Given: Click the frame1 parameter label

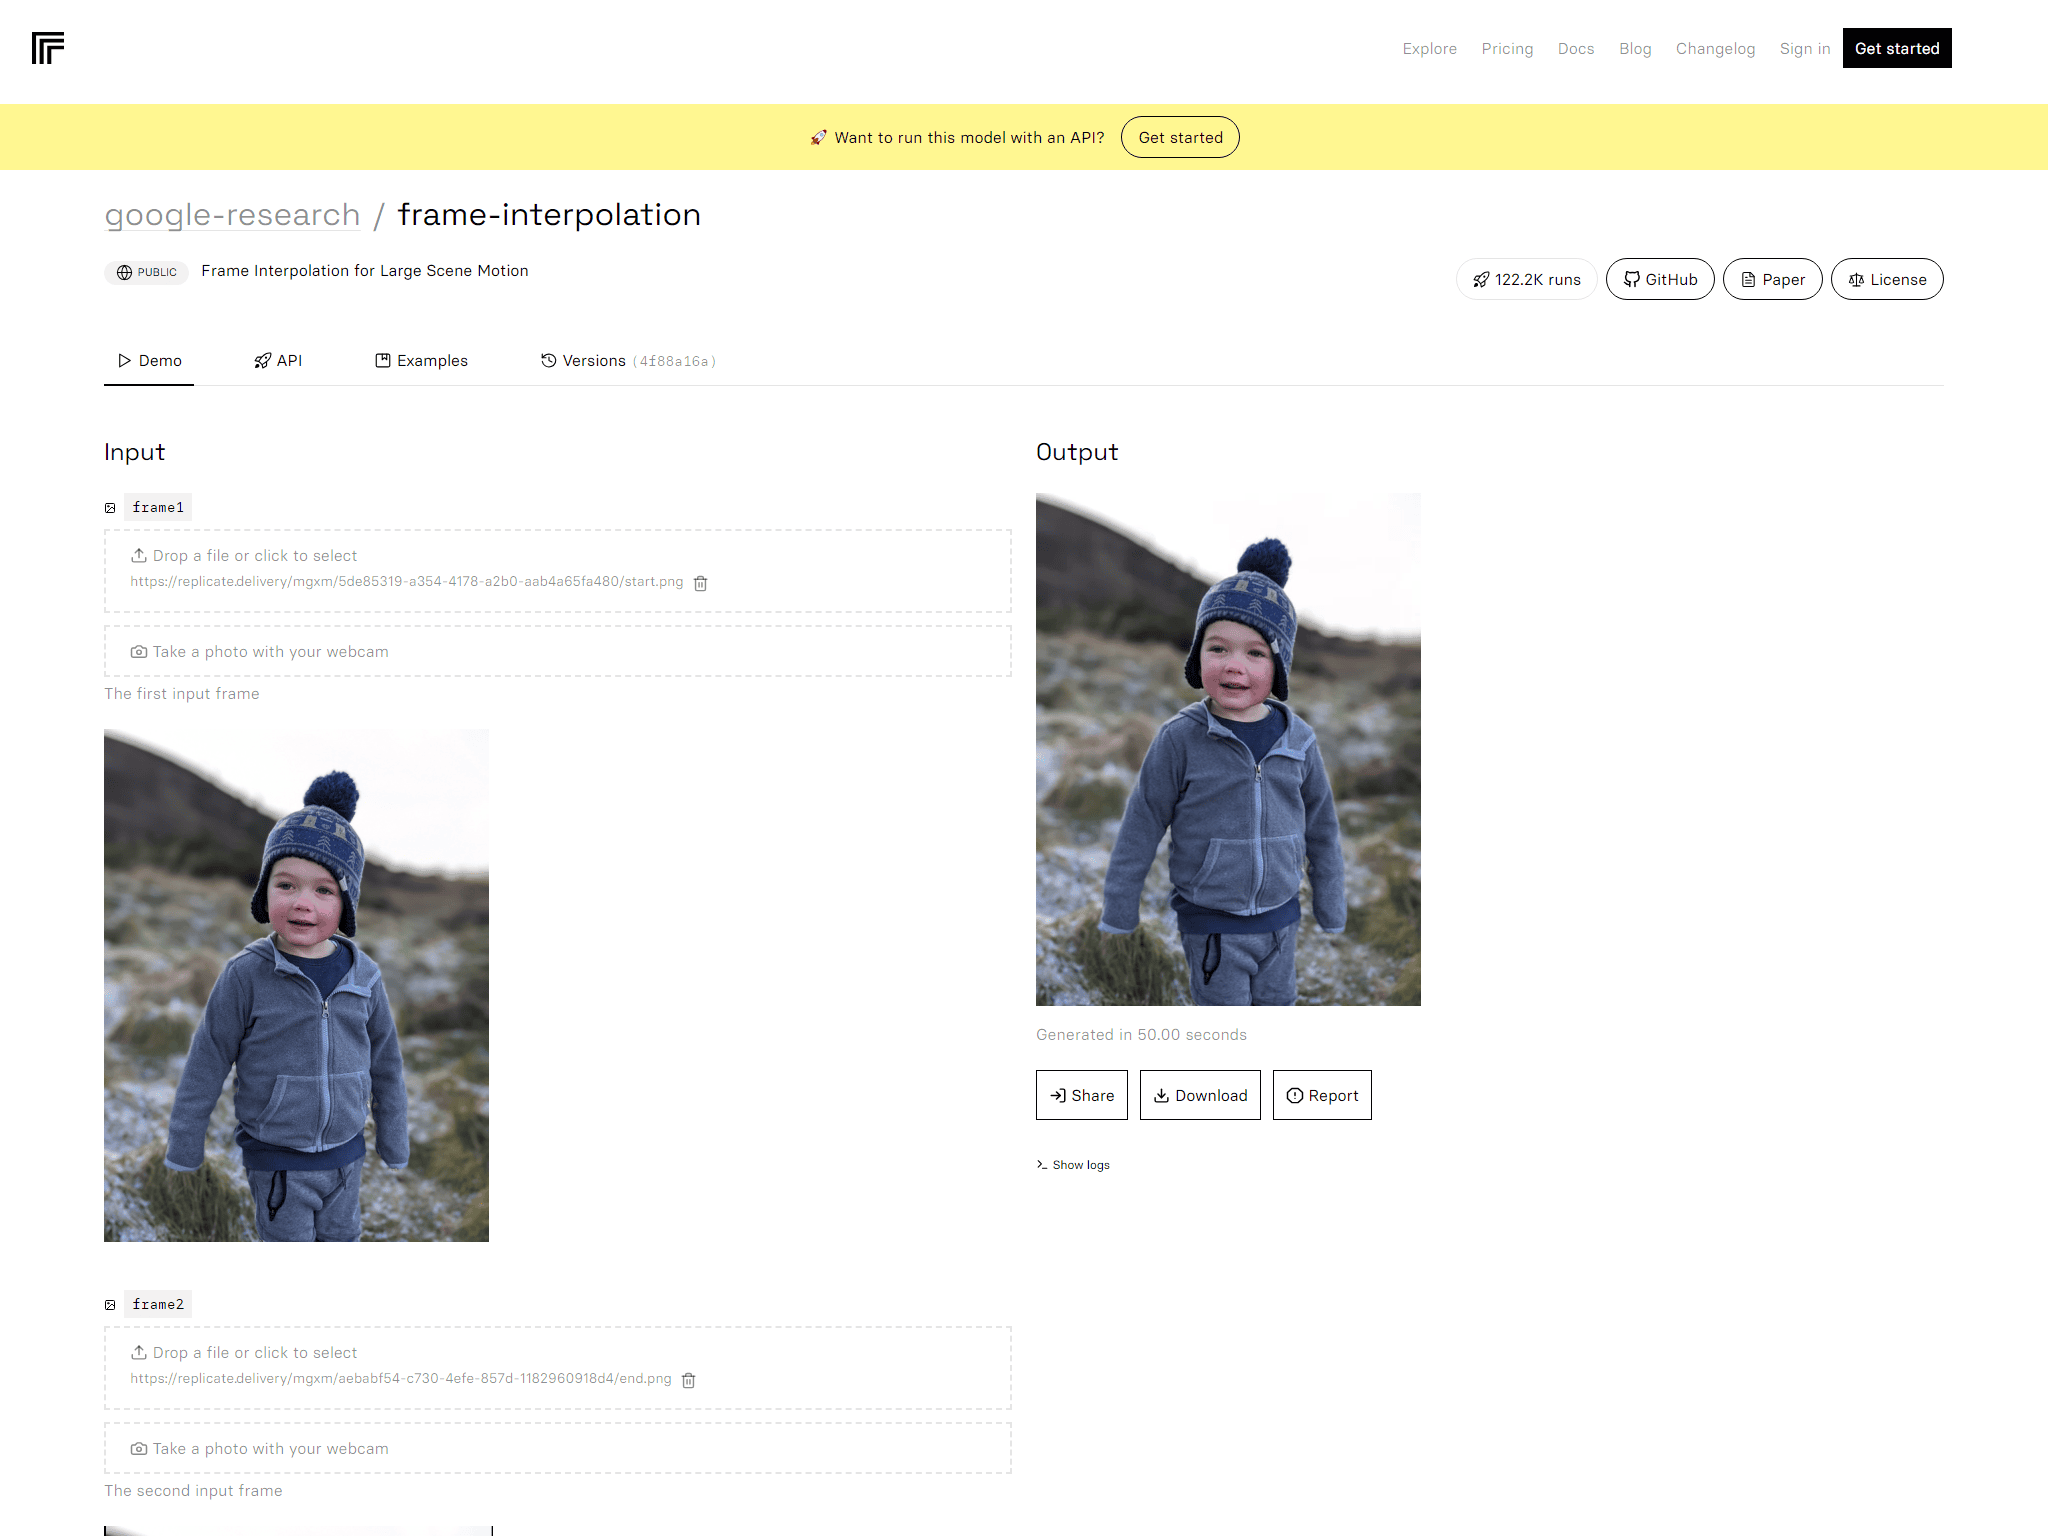Looking at the screenshot, I should [158, 507].
